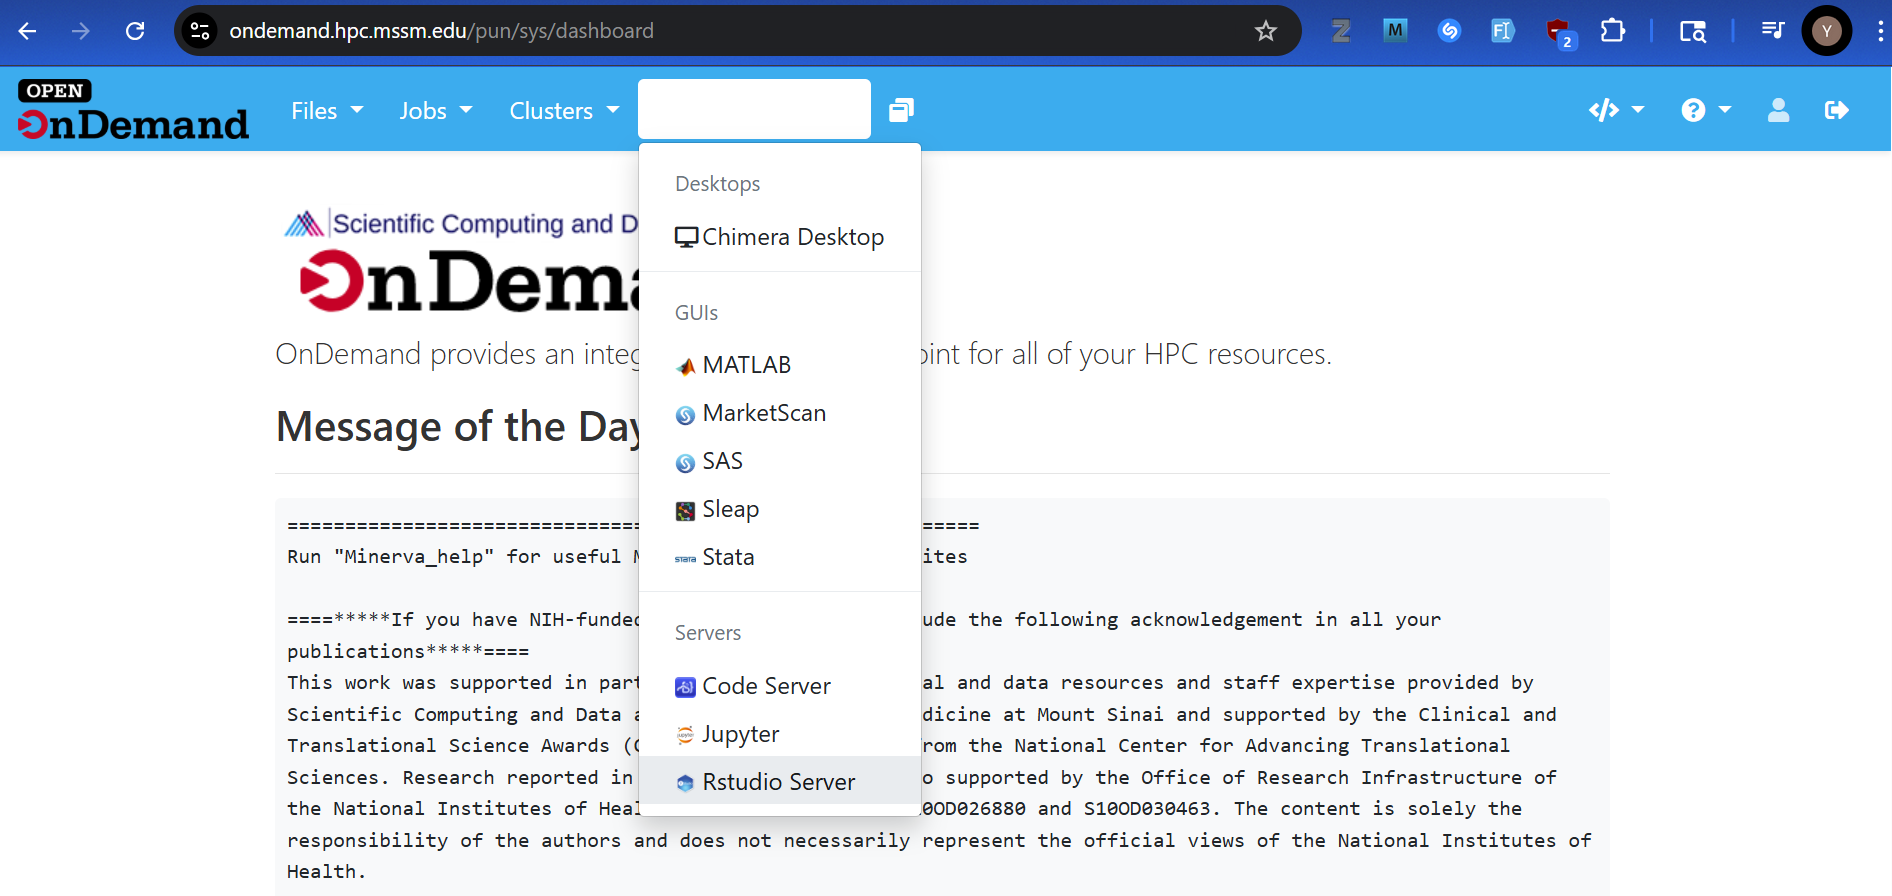
Task: Expand the Clusters dropdown menu
Action: (564, 111)
